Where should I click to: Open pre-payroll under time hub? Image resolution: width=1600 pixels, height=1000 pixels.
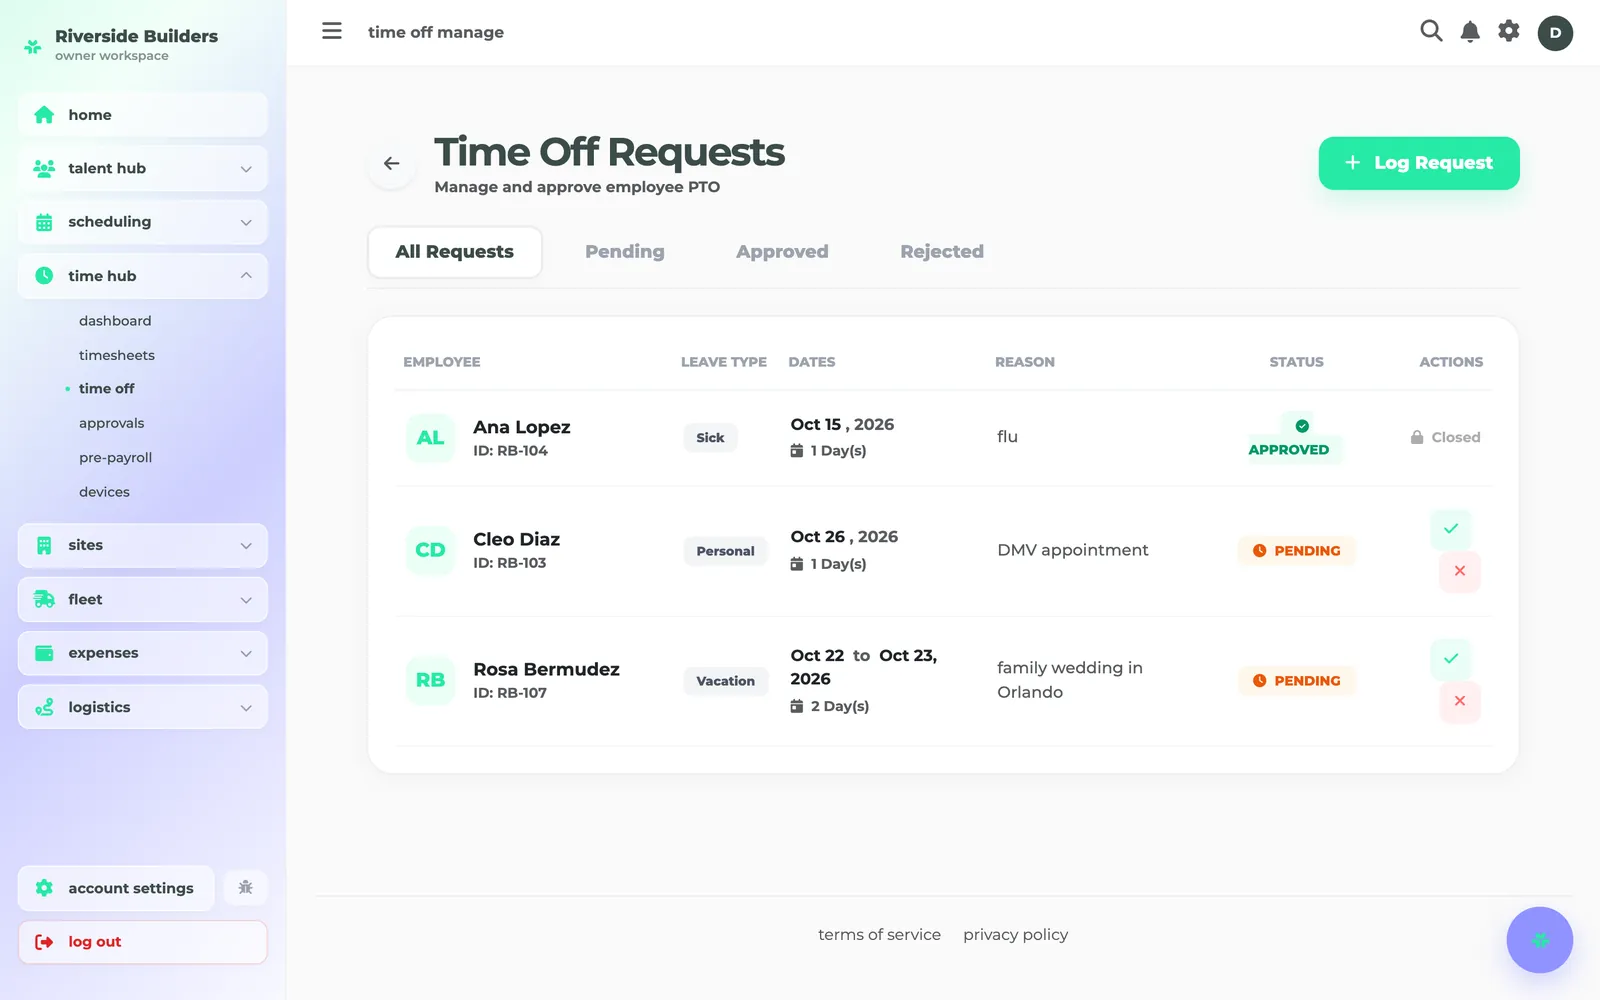[116, 457]
